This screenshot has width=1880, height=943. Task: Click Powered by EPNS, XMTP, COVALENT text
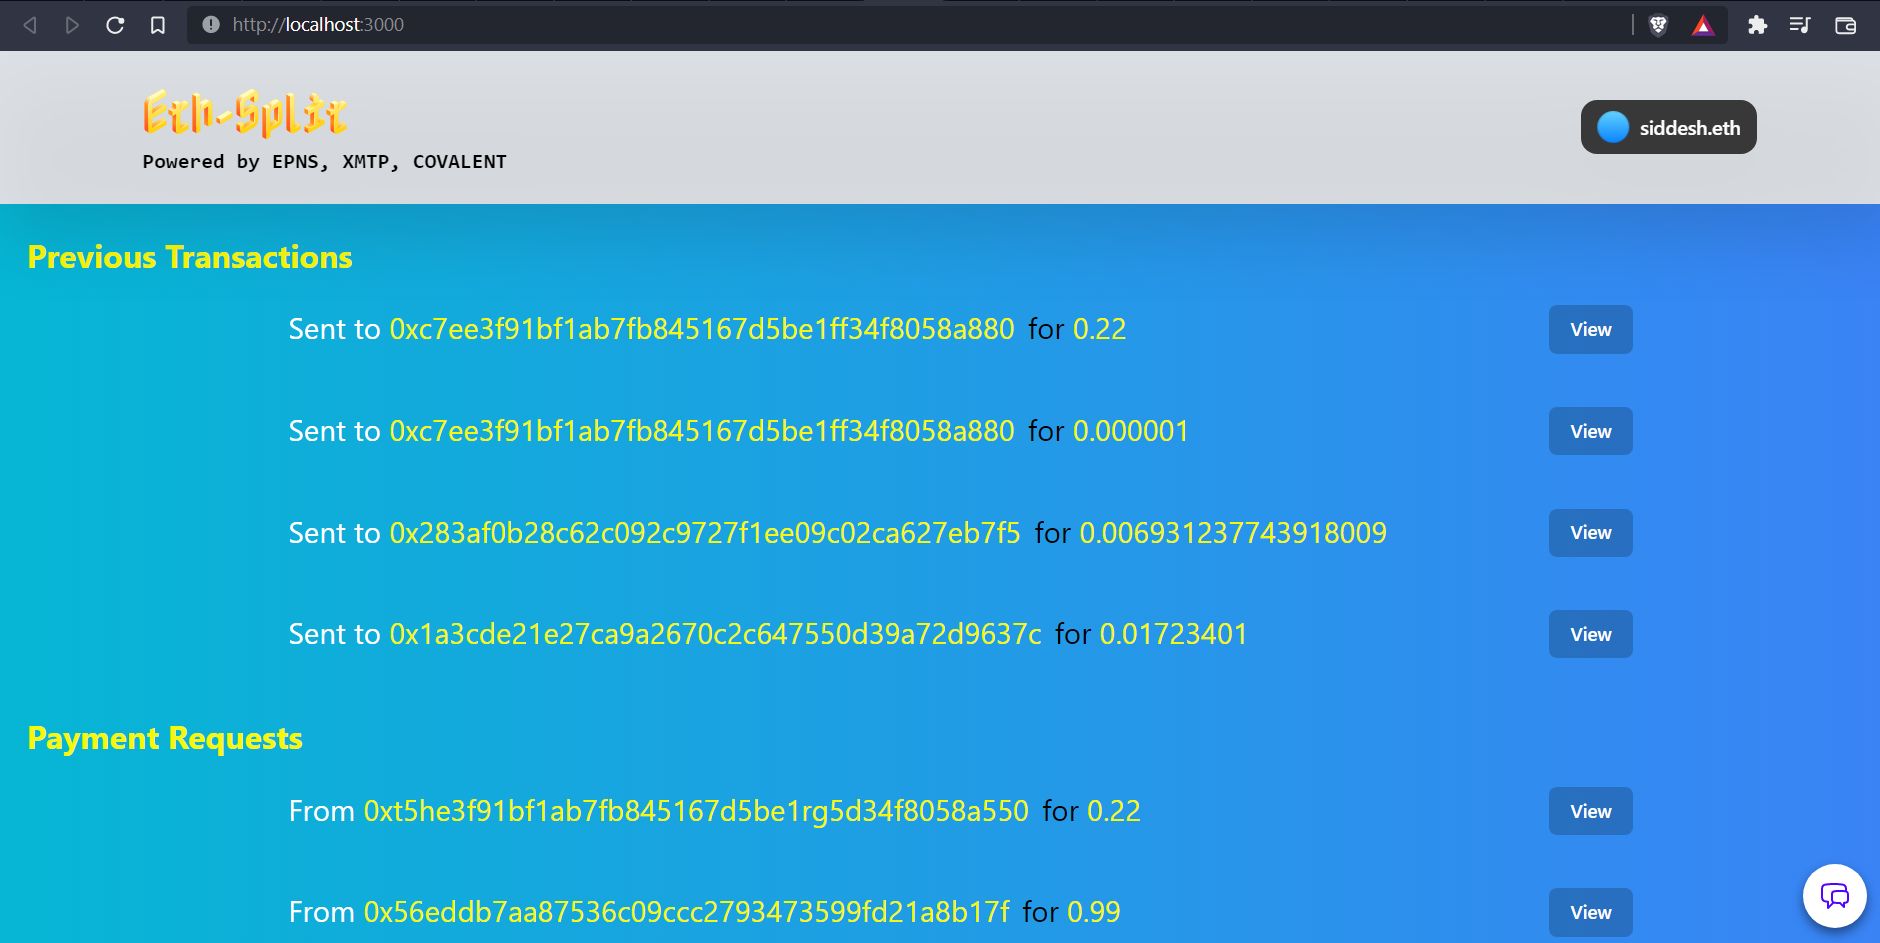tap(324, 162)
